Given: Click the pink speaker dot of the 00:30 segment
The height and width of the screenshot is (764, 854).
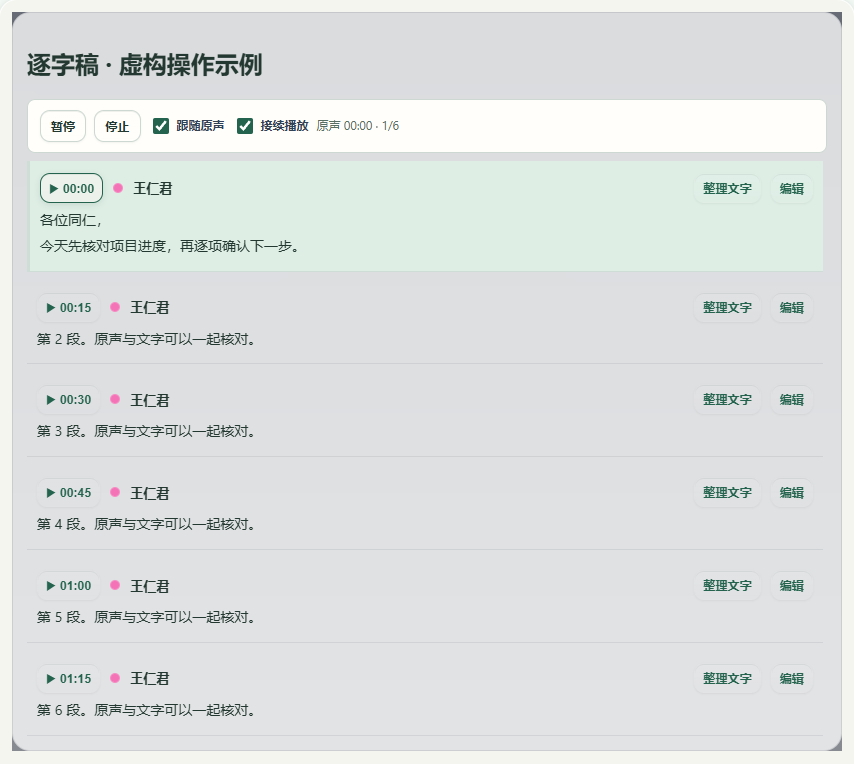Looking at the screenshot, I should (115, 399).
